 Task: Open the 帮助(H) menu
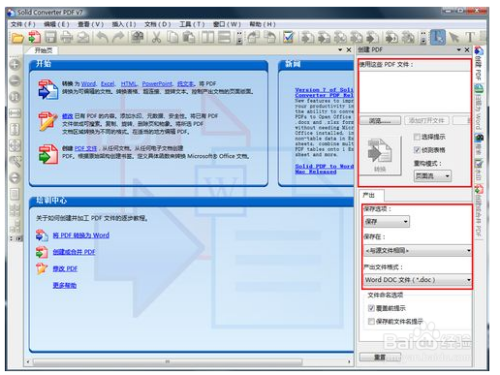point(262,24)
